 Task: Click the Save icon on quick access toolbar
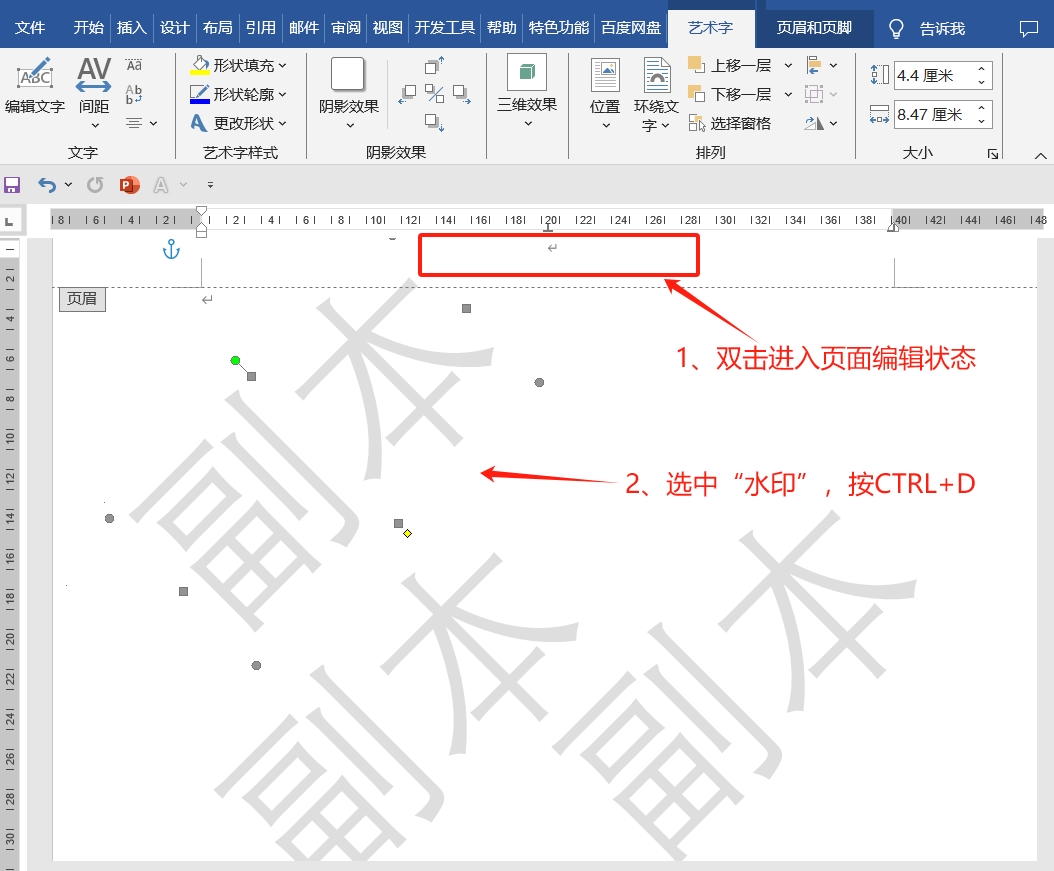click(12, 184)
